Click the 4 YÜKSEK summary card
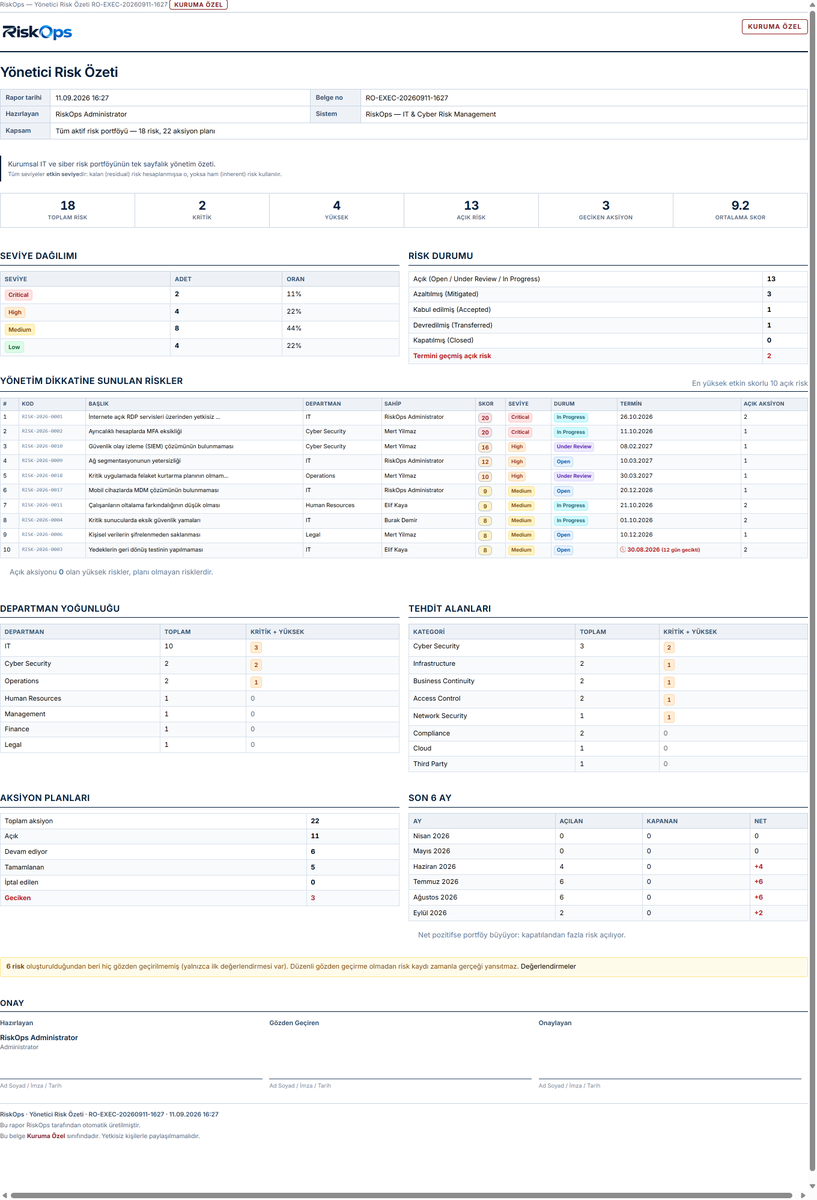The height and width of the screenshot is (1200, 817). (336, 209)
